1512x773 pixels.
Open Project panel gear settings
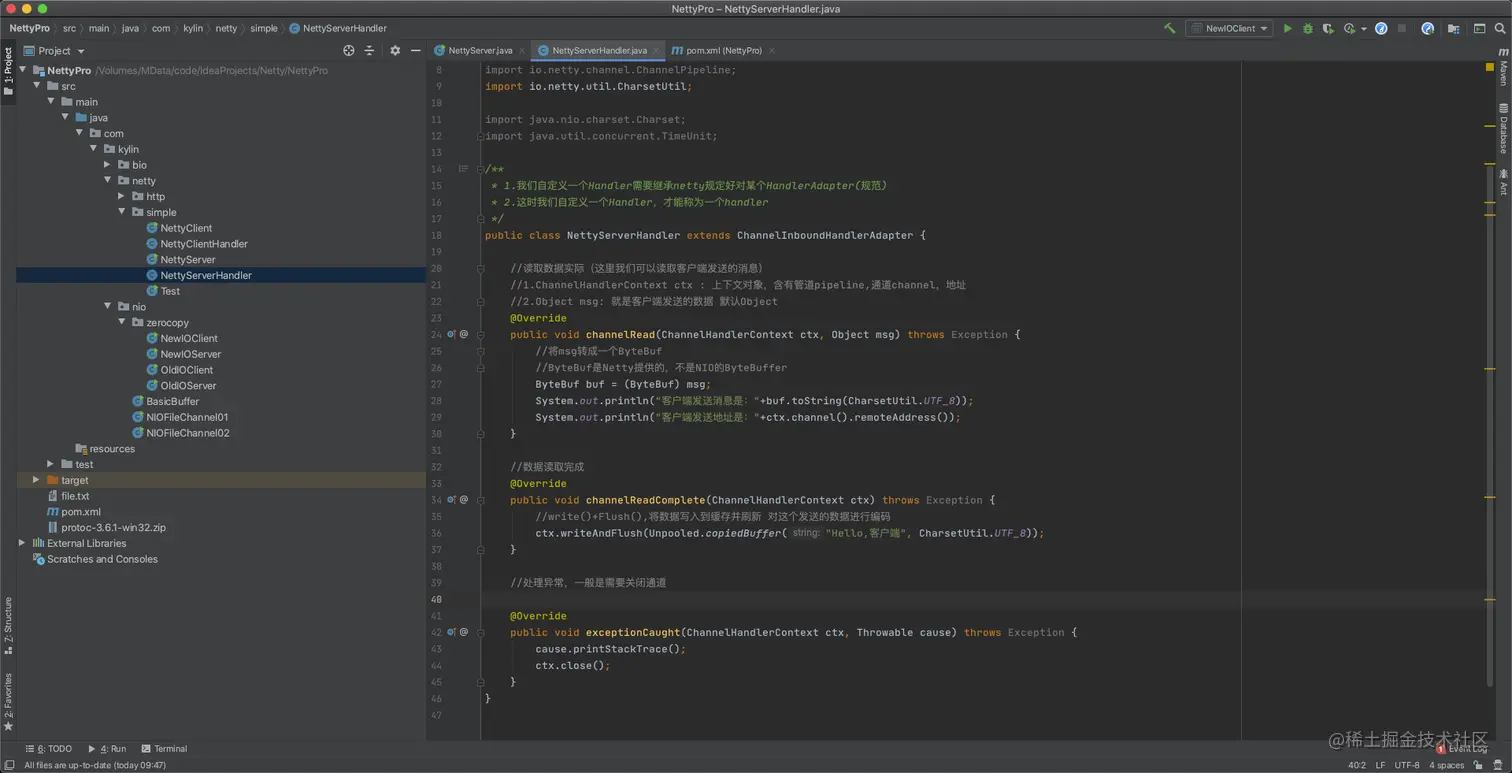click(395, 50)
